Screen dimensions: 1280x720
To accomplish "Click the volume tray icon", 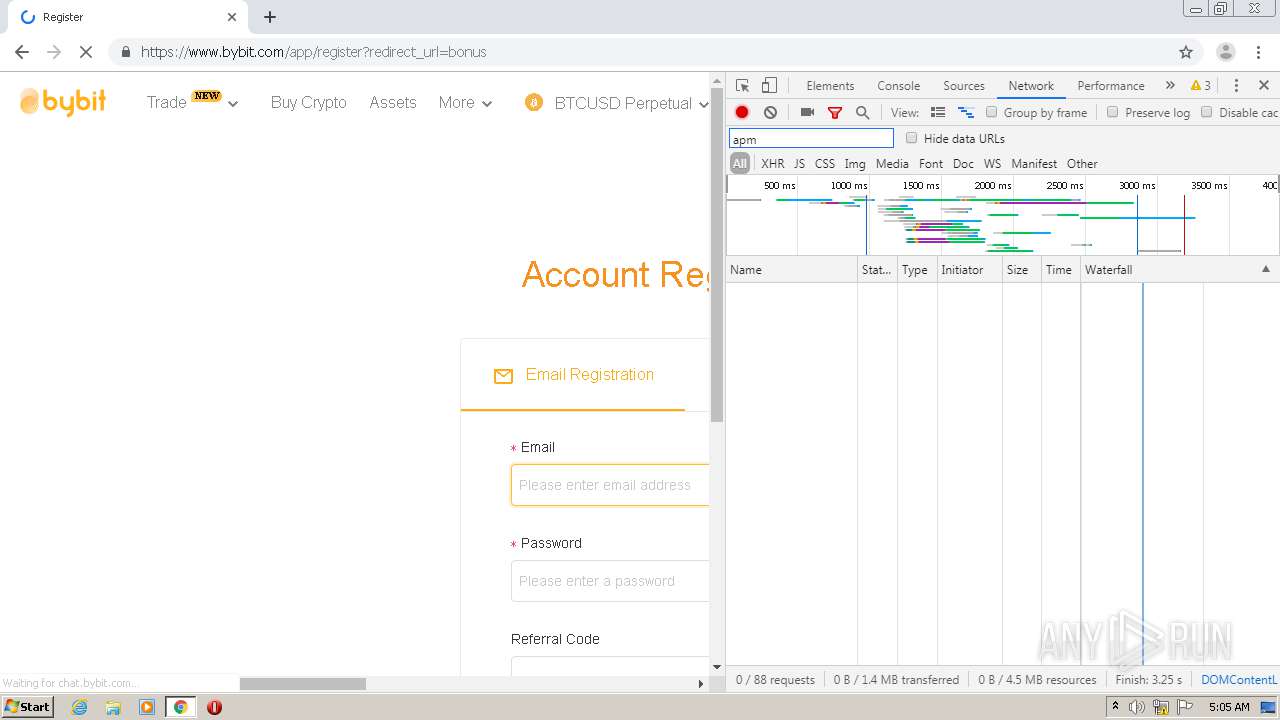I will [1137, 707].
